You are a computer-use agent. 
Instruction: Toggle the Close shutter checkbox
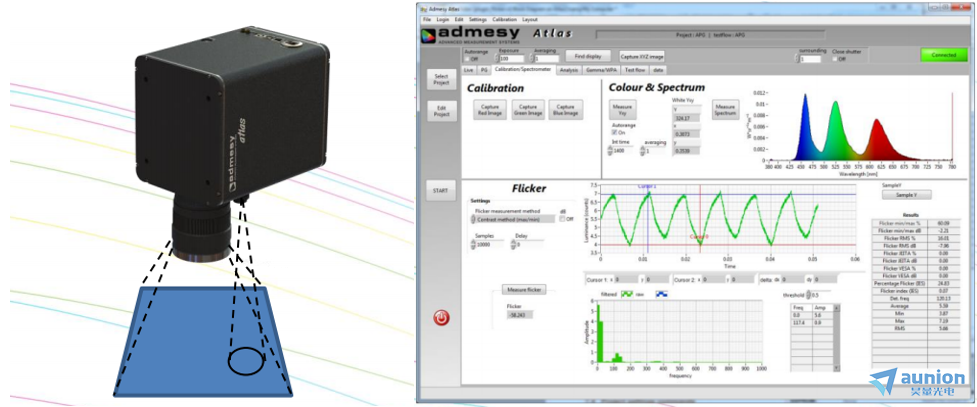pos(835,59)
